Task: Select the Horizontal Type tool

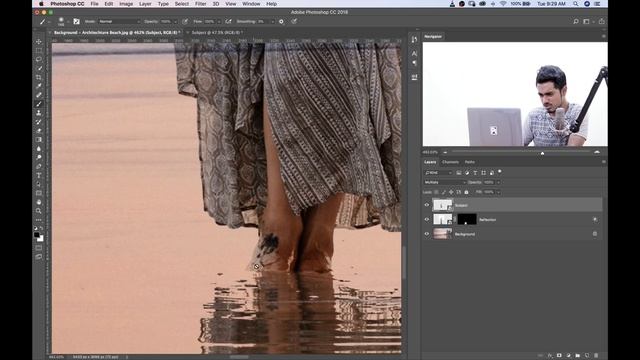Action: tap(39, 176)
